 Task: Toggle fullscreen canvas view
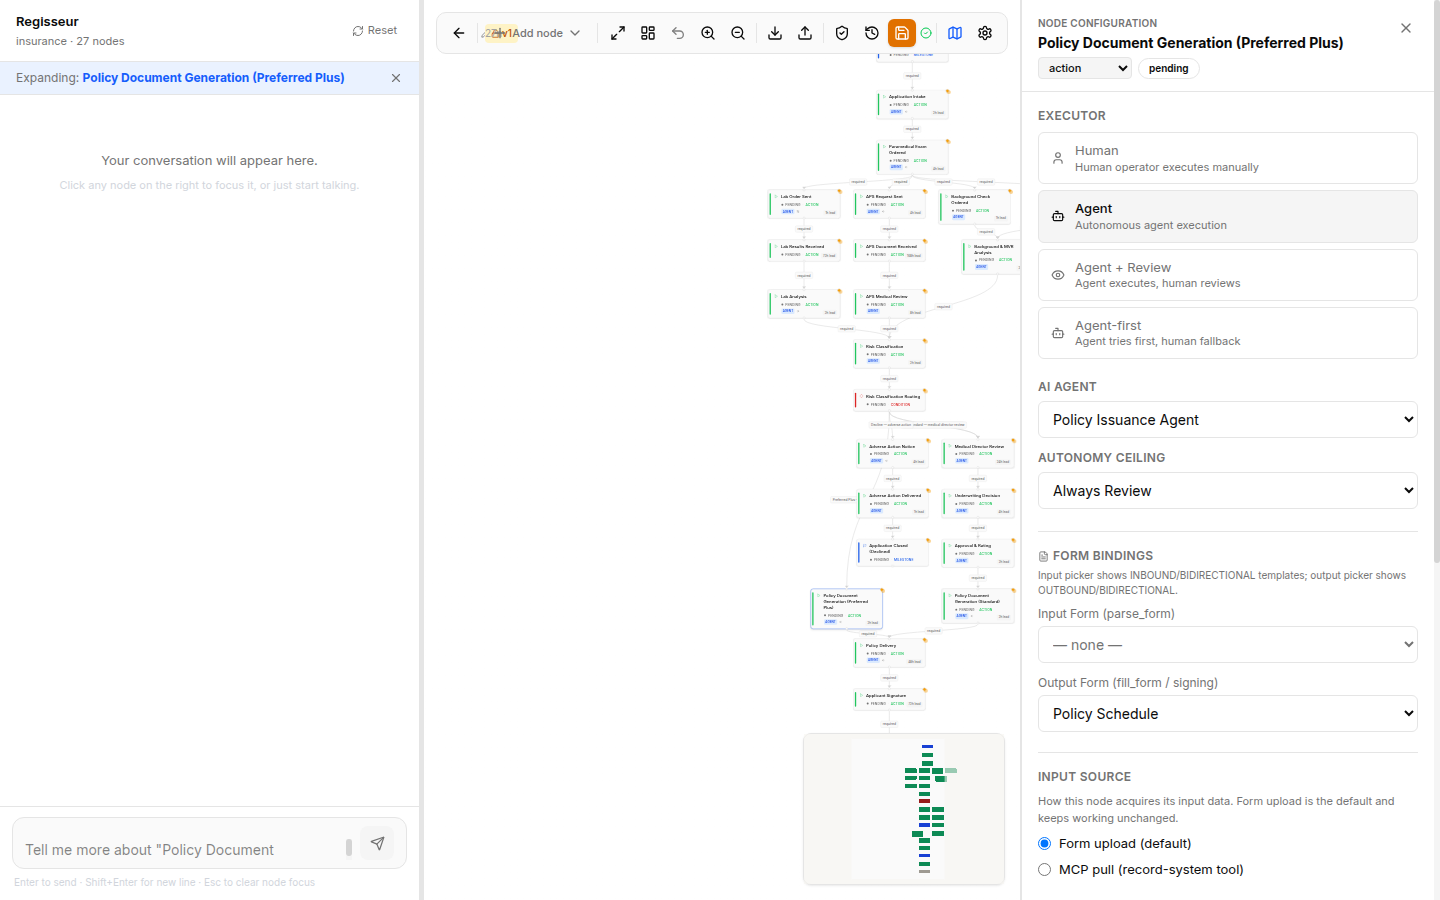pyautogui.click(x=618, y=33)
